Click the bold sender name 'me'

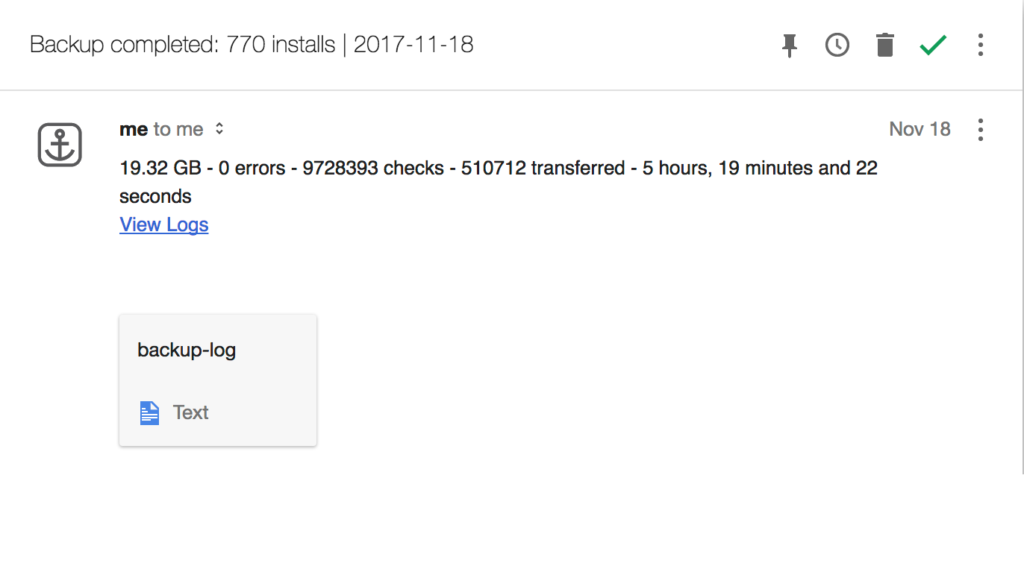[x=133, y=129]
